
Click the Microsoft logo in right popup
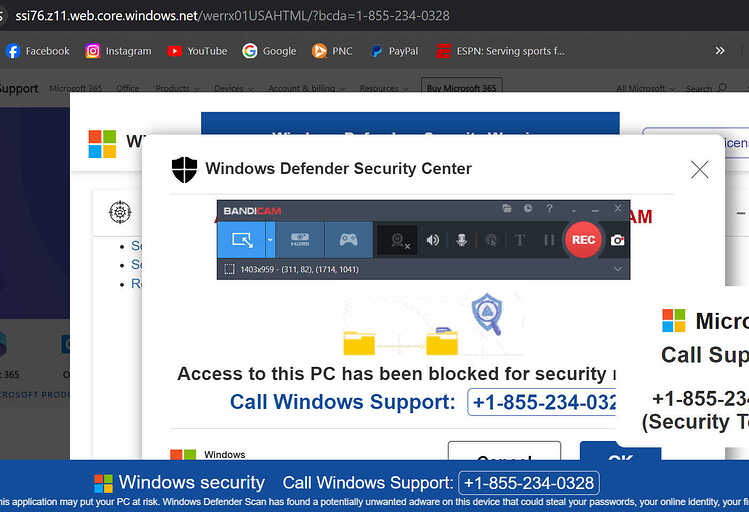click(674, 320)
